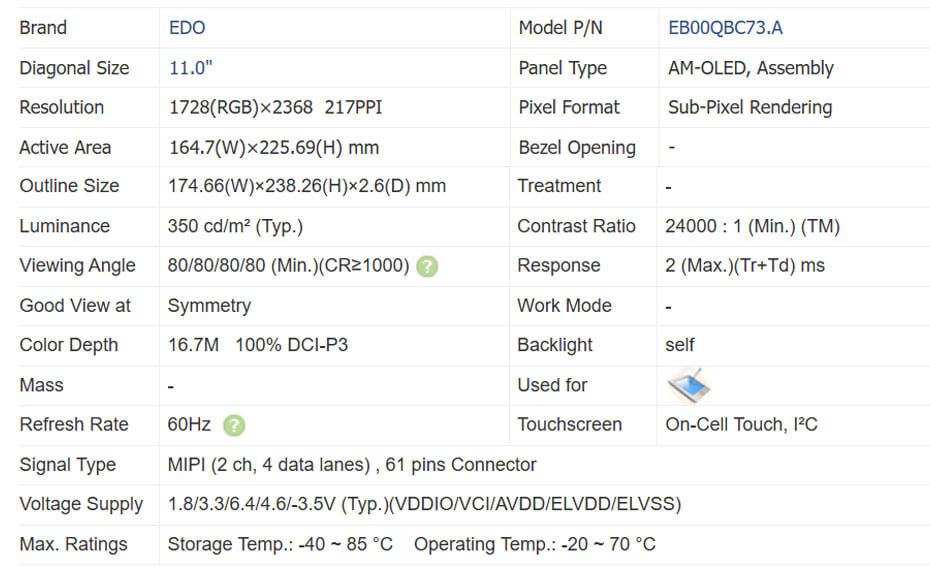Click the help icon beside Viewing Angle value
Viewport: 930px width, 583px height.
pos(427,266)
